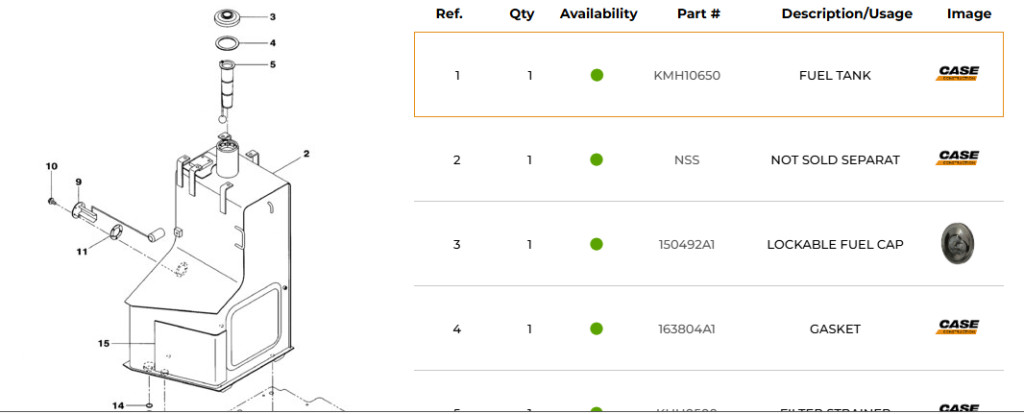Select the FUEL TANK description
Viewport: 1024px width, 414px height.
tap(835, 75)
